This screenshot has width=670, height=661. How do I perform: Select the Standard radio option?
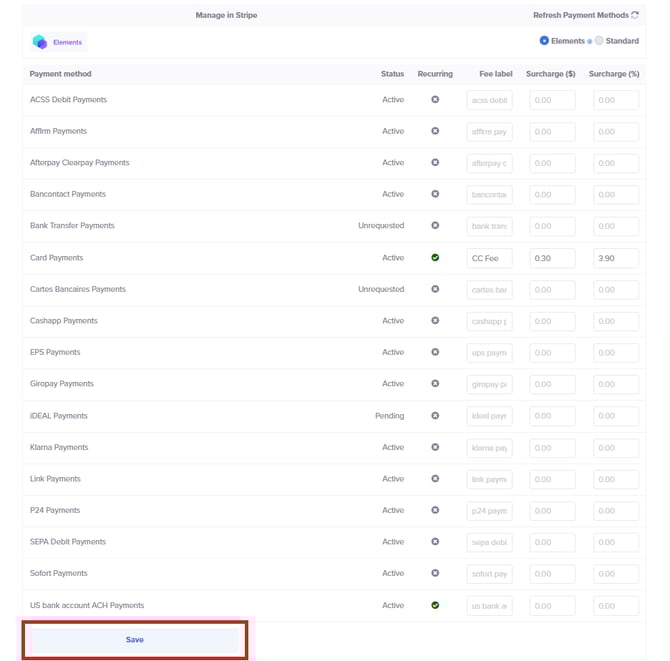click(x=600, y=41)
